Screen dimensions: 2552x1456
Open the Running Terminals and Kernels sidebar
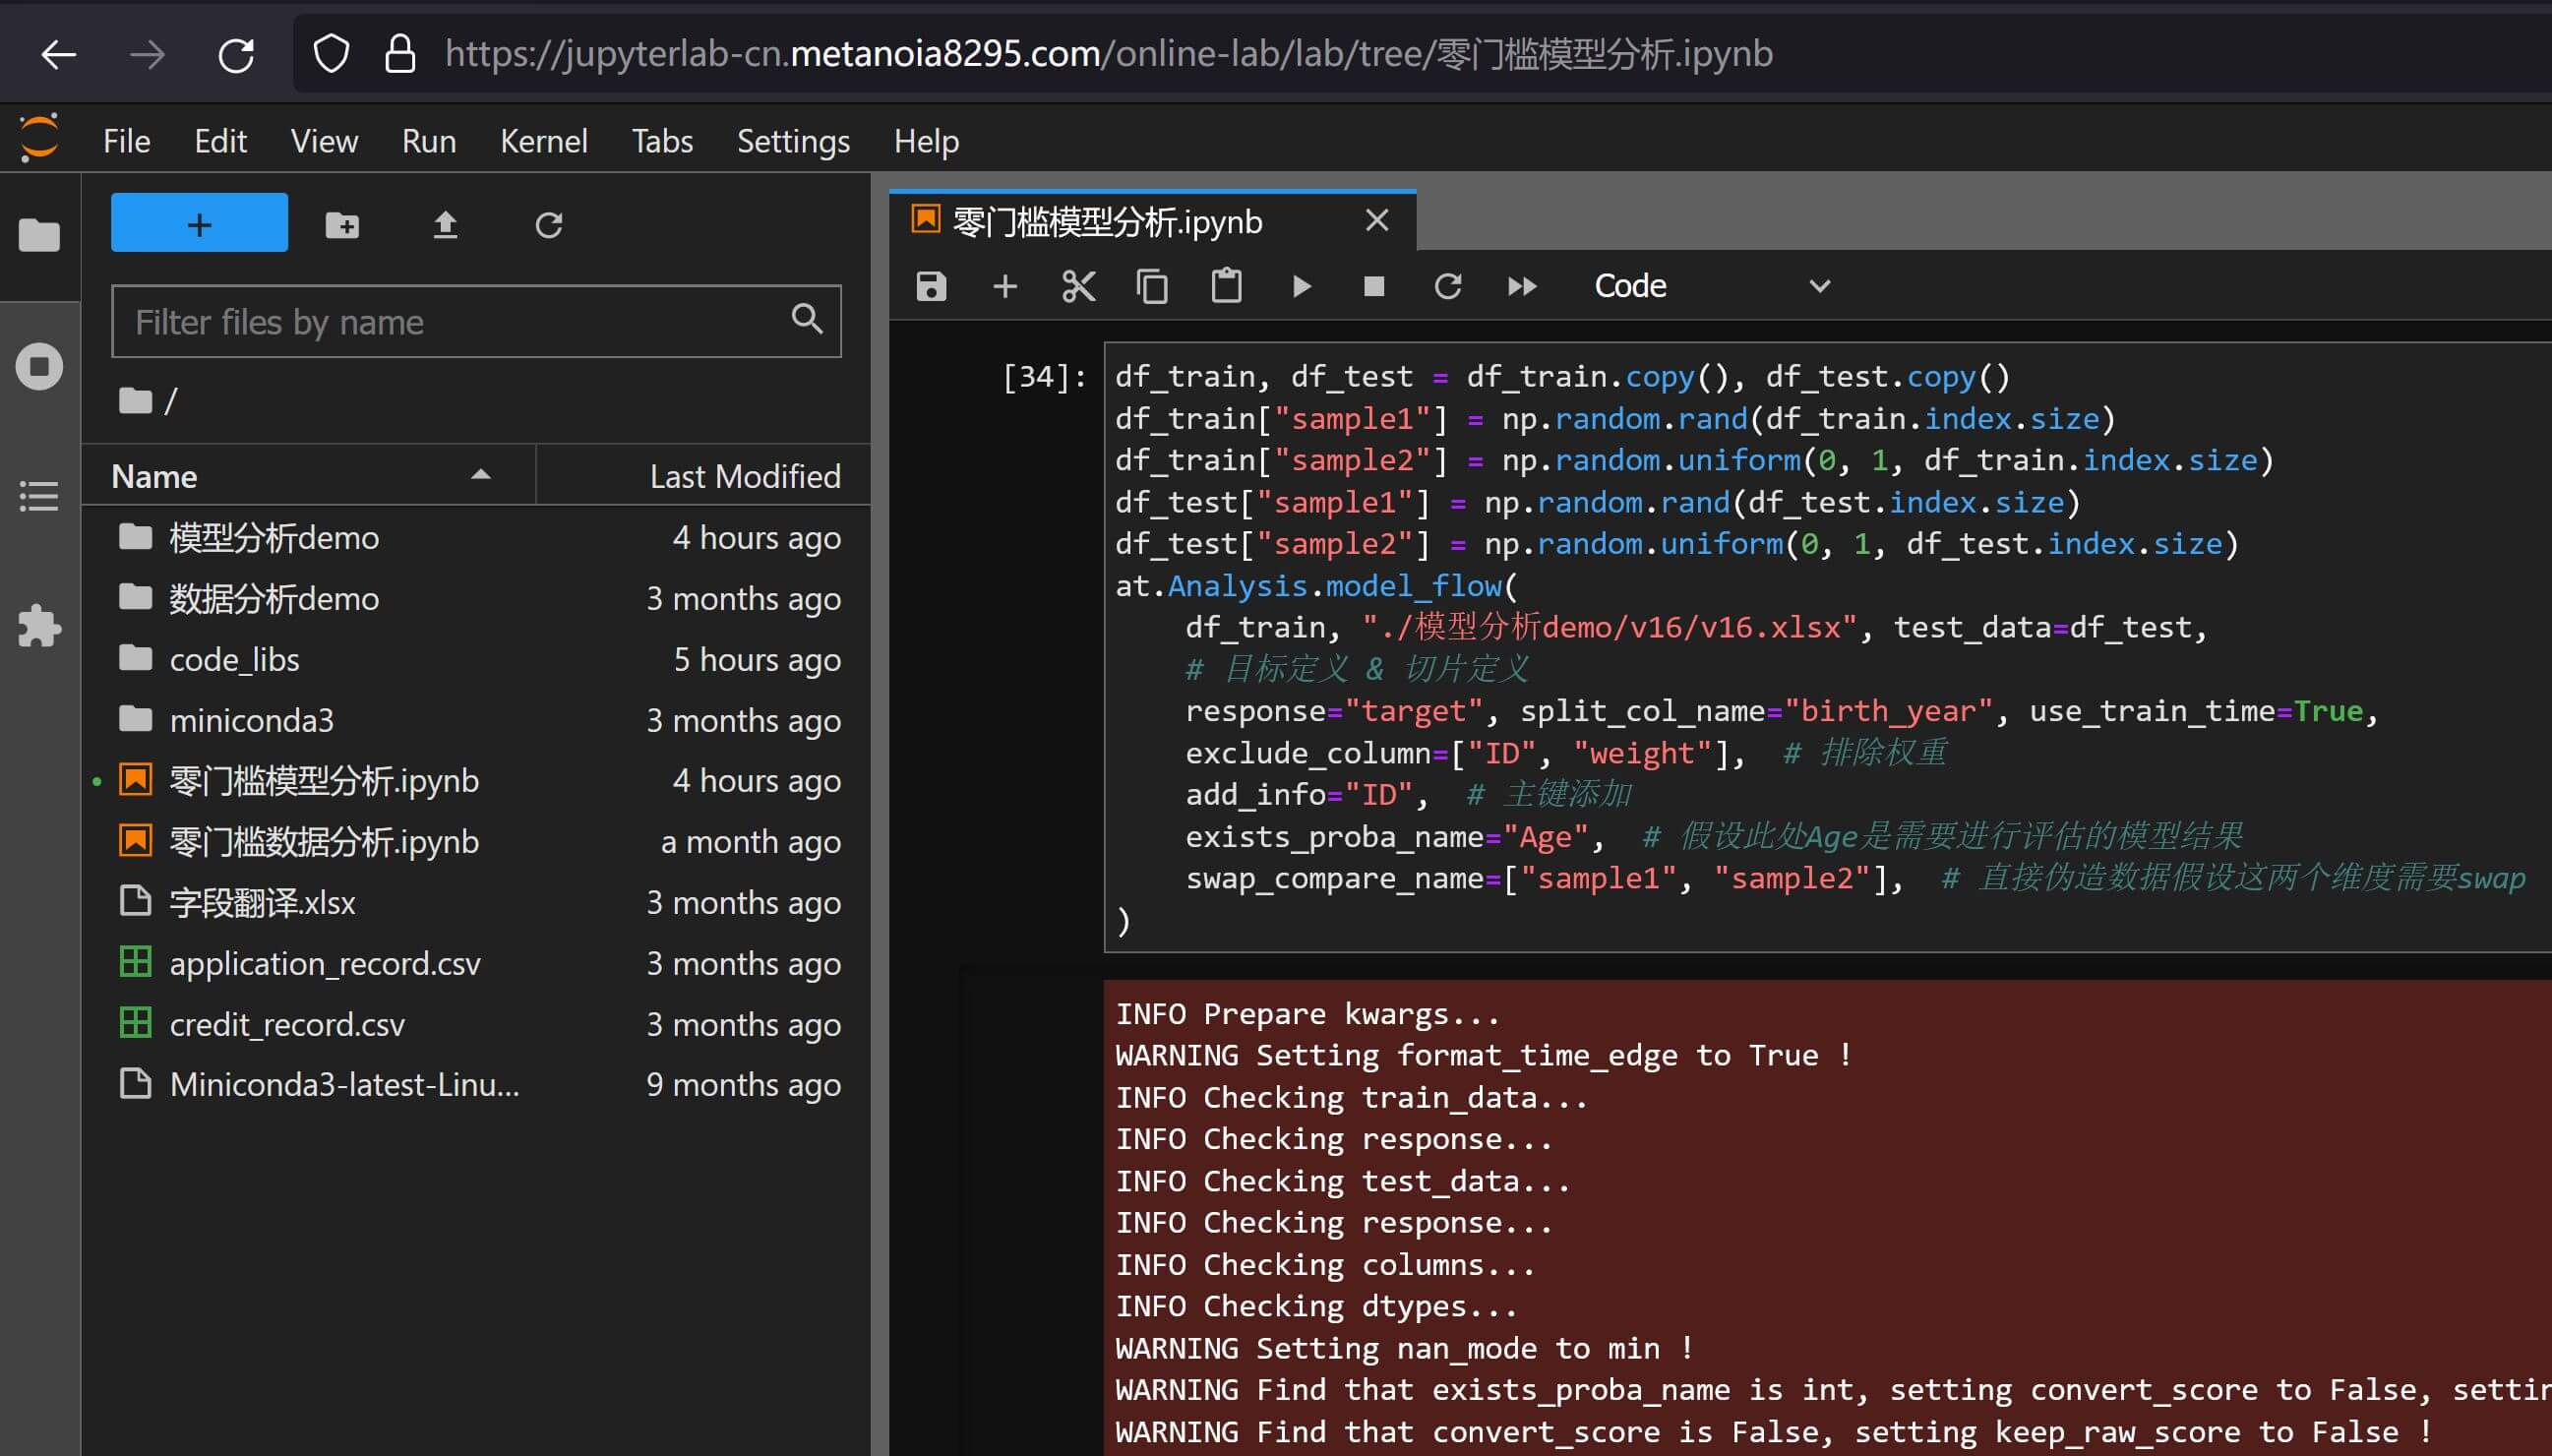pyautogui.click(x=39, y=366)
